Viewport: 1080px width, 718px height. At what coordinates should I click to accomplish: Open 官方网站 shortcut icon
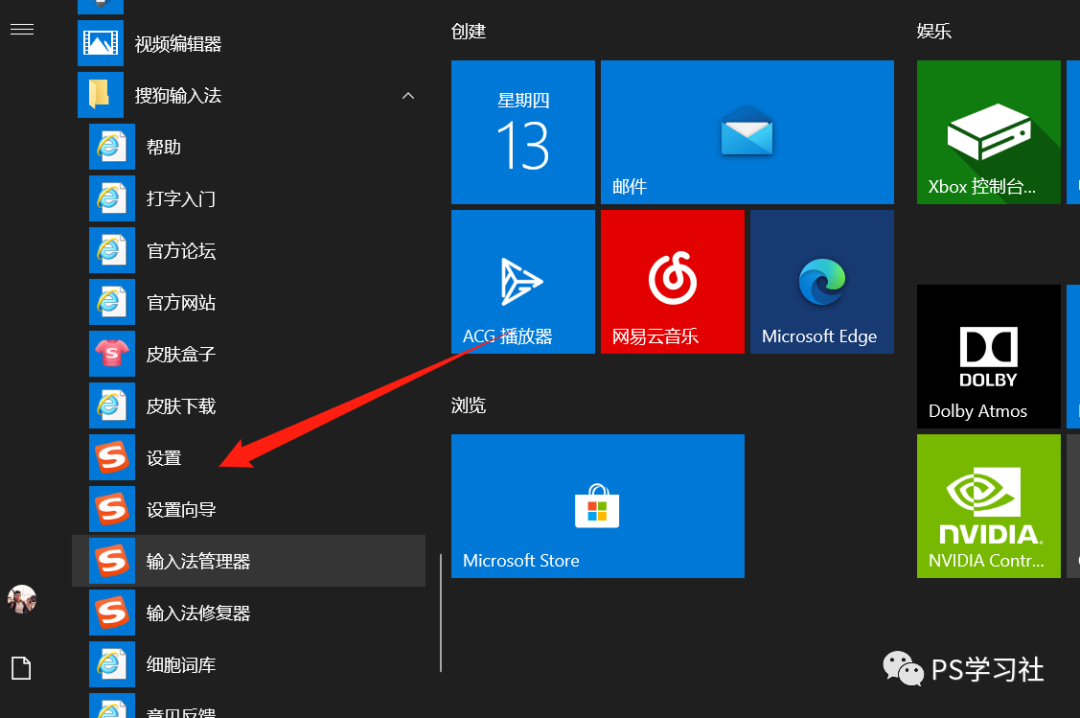(x=112, y=302)
